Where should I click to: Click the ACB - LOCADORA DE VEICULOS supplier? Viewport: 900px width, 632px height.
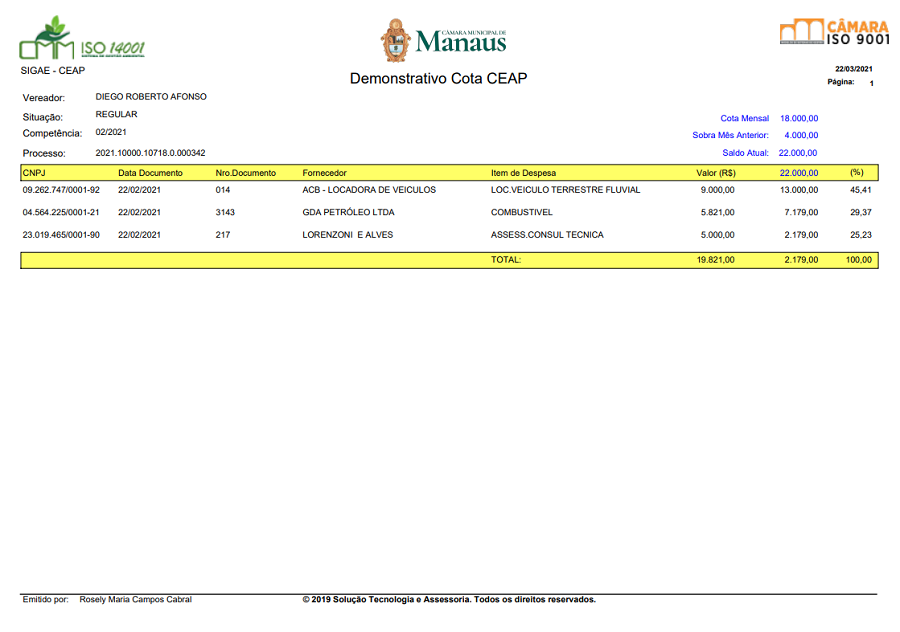[369, 190]
